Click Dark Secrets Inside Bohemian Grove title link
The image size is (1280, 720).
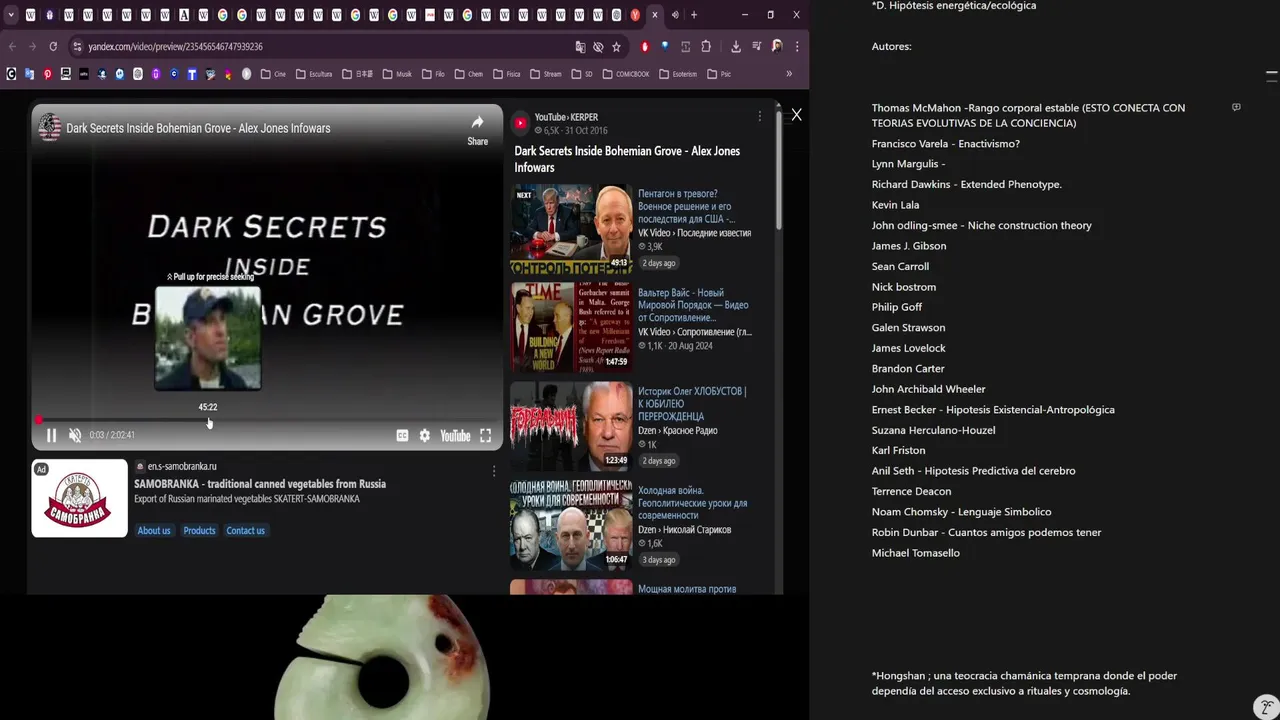click(627, 159)
